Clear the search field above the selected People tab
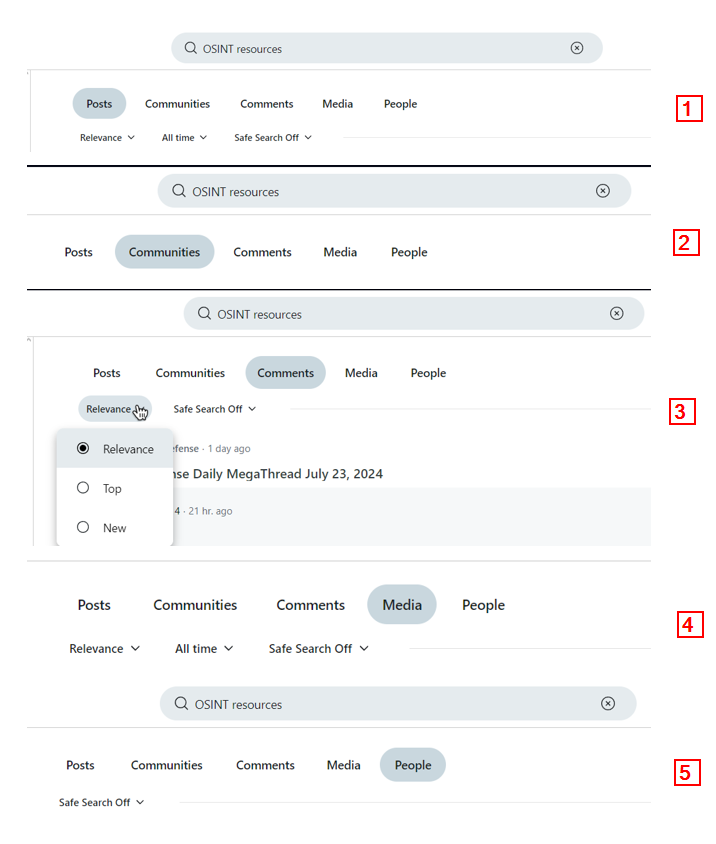Screen dimensions: 716x844 608,703
